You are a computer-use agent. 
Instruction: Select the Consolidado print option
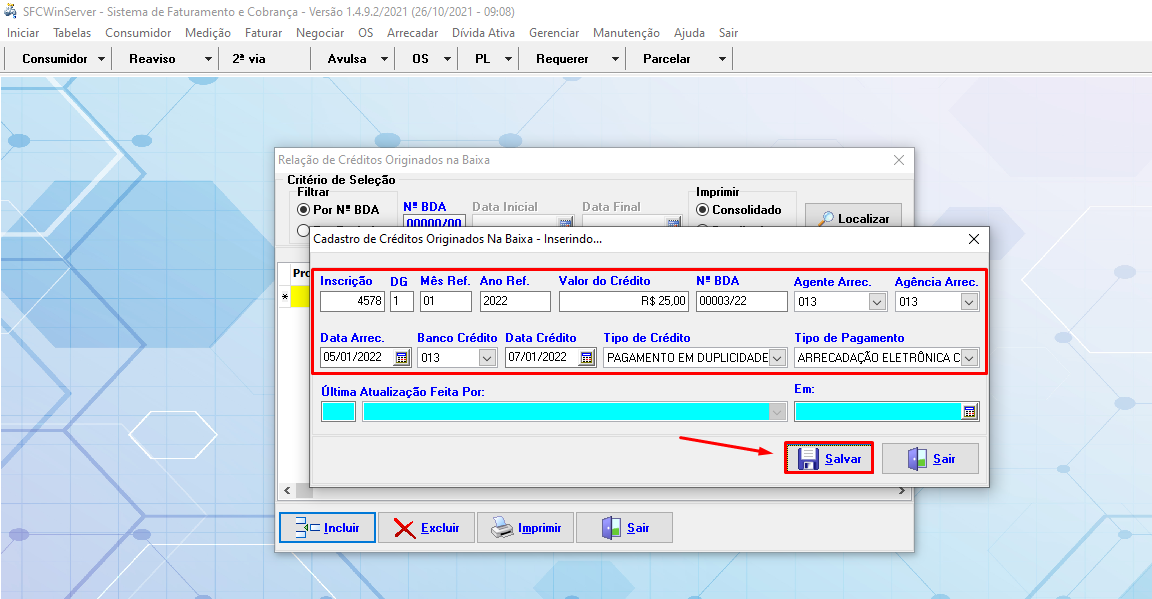tap(703, 210)
